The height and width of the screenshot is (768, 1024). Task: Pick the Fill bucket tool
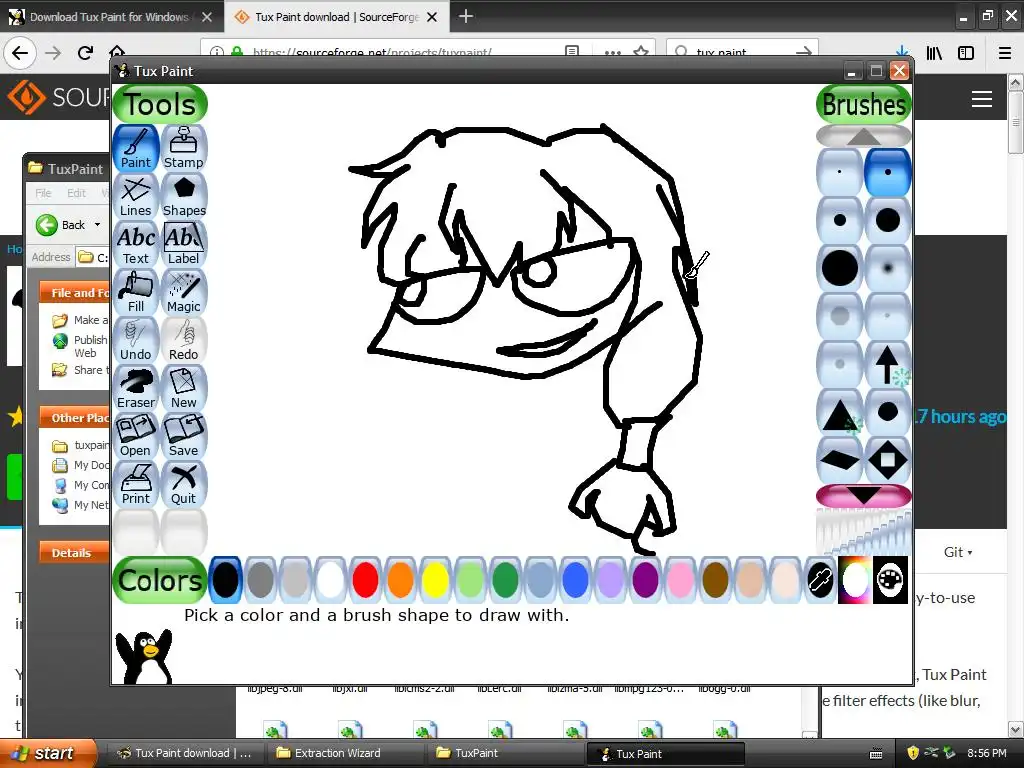point(136,293)
